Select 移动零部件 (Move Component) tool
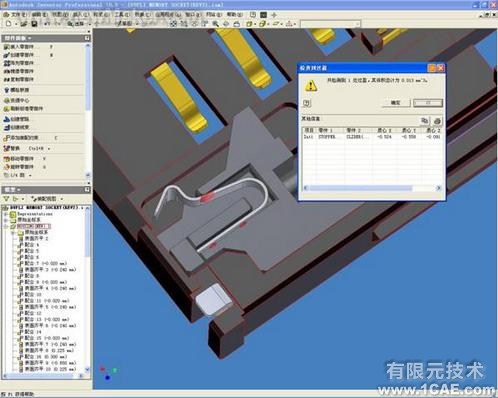Image resolution: width=498 pixels, height=398 pixels. [x=19, y=159]
